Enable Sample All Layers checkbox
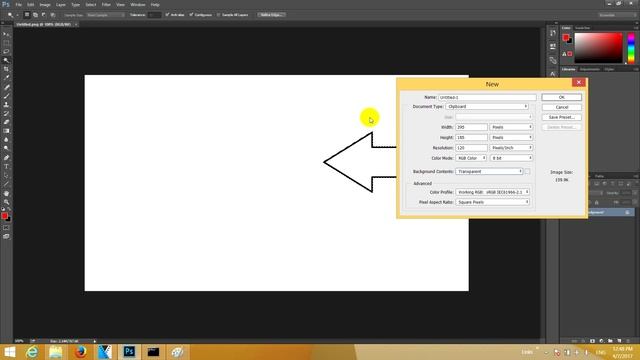 (x=219, y=15)
